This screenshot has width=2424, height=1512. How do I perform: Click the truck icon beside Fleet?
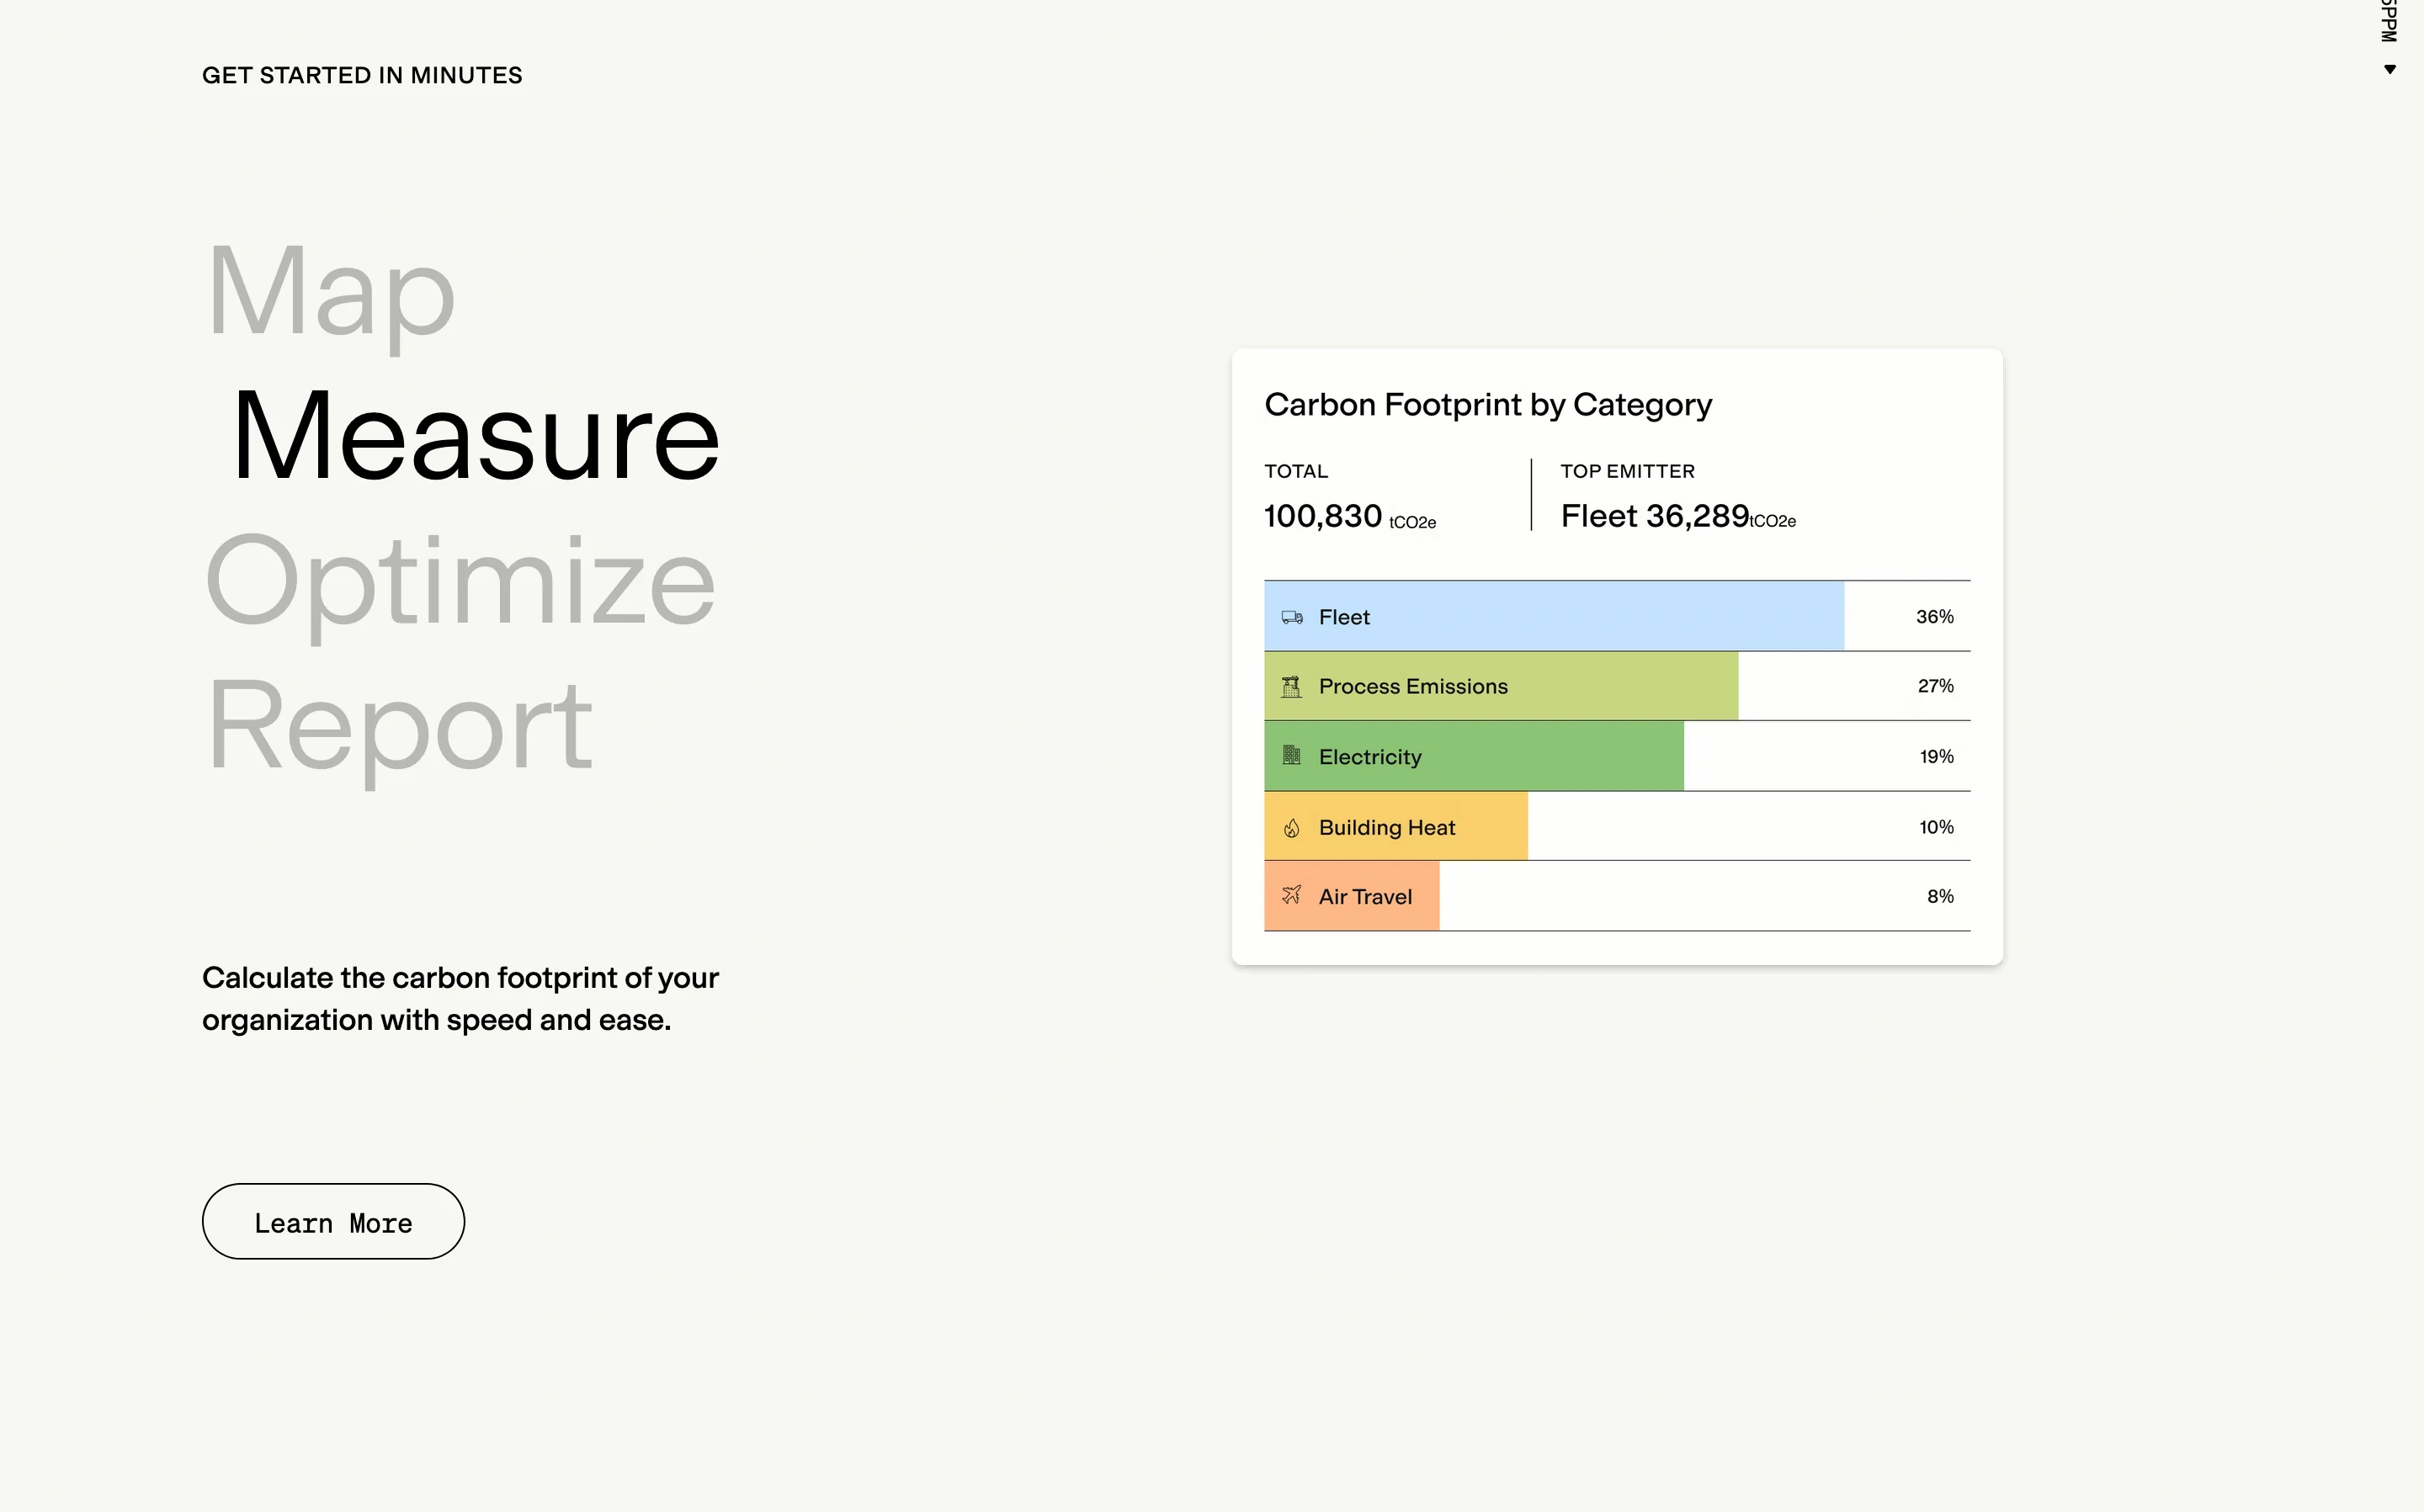tap(1291, 617)
